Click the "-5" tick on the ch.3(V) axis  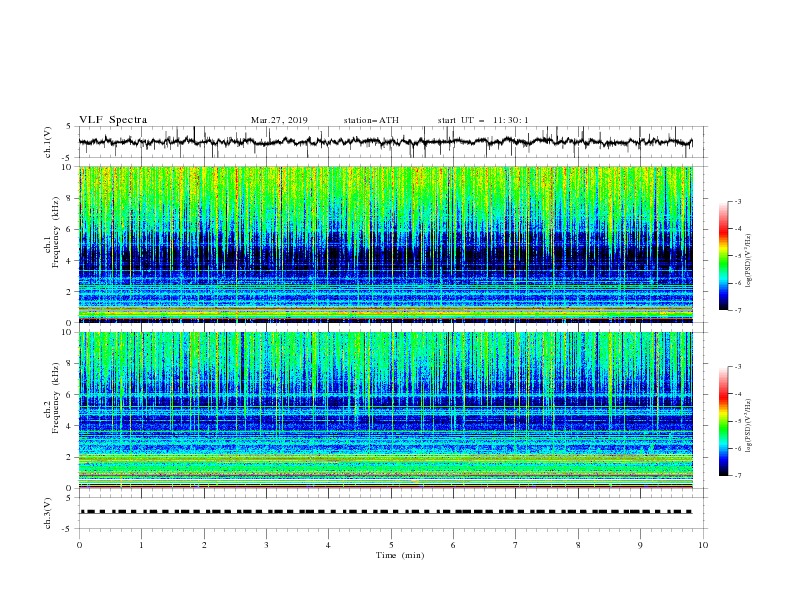[68, 529]
